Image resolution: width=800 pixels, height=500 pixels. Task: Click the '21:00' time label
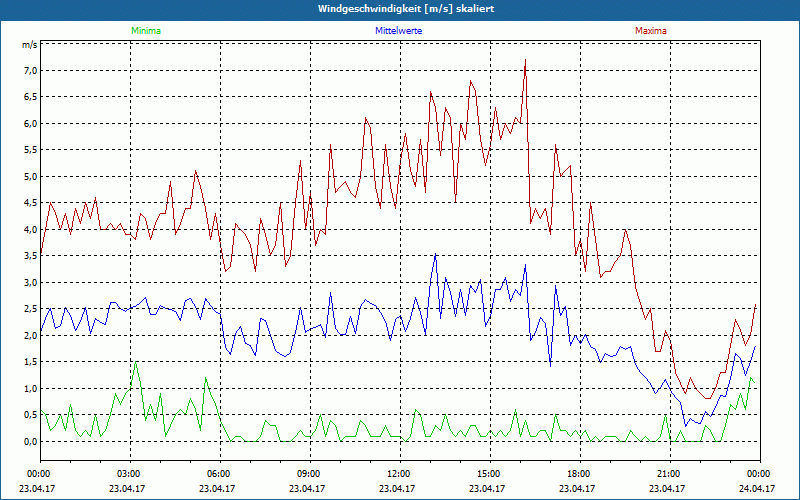tap(670, 474)
